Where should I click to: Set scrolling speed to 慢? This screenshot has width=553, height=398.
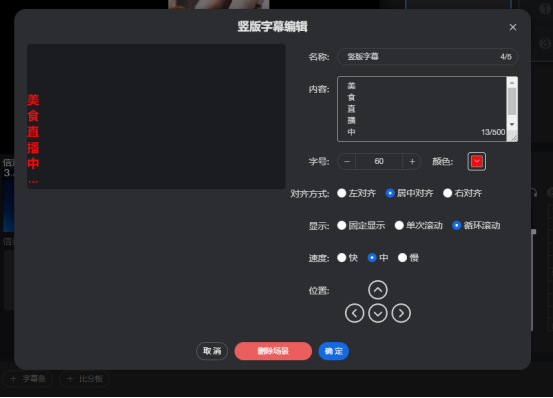click(408, 258)
